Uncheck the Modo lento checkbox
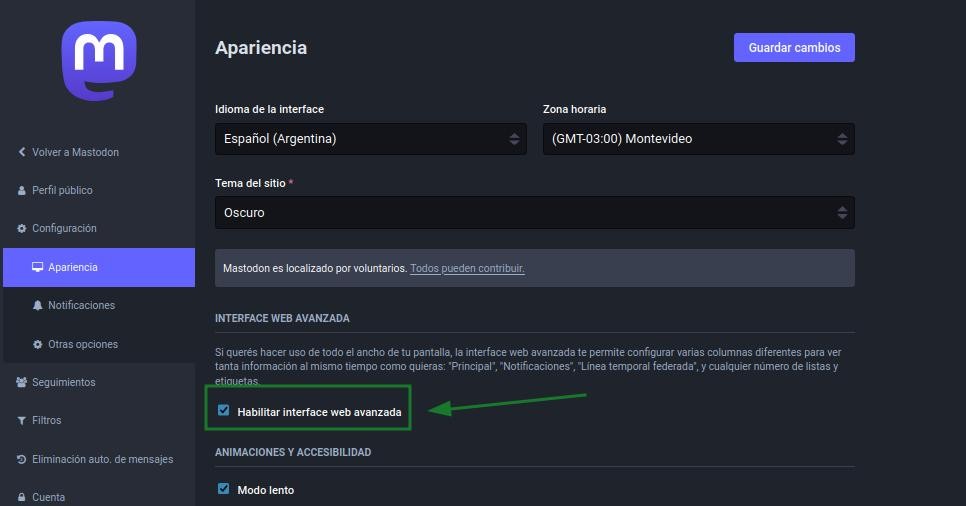This screenshot has height=506, width=966. (x=223, y=489)
